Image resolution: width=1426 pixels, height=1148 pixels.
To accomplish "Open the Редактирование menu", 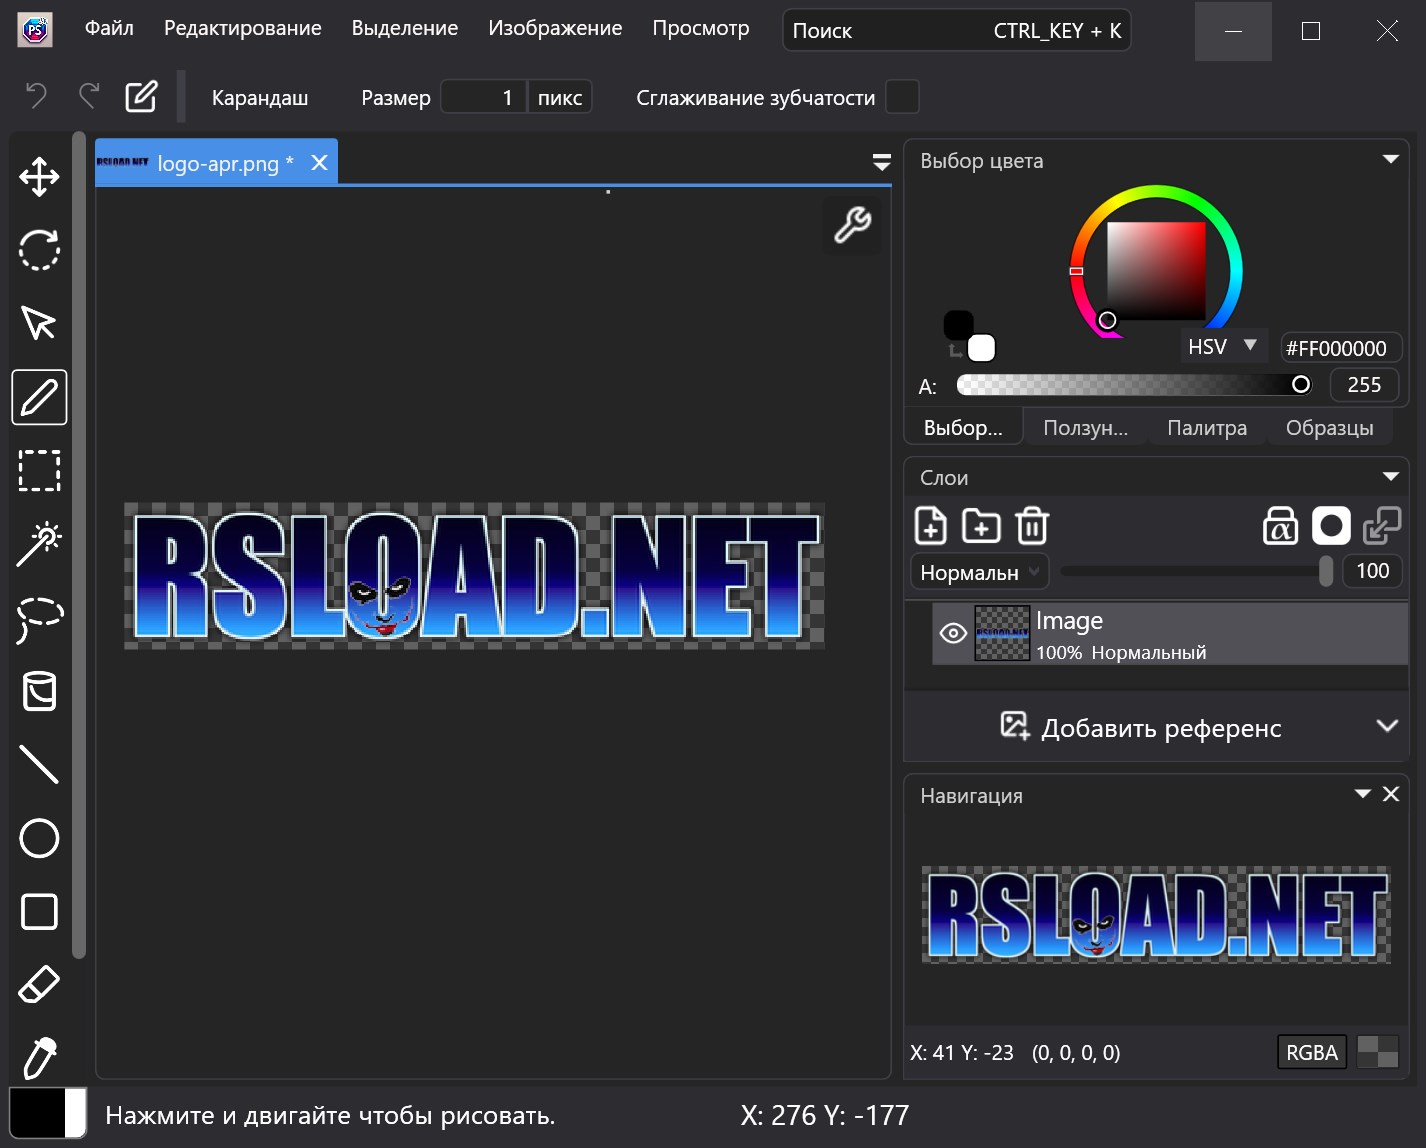I will 243,28.
